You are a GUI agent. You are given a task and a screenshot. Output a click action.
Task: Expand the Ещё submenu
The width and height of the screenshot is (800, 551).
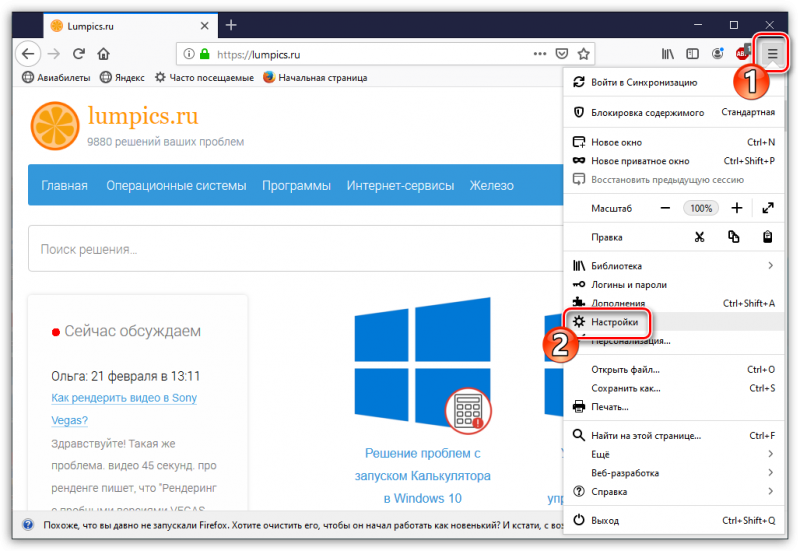click(x=673, y=455)
